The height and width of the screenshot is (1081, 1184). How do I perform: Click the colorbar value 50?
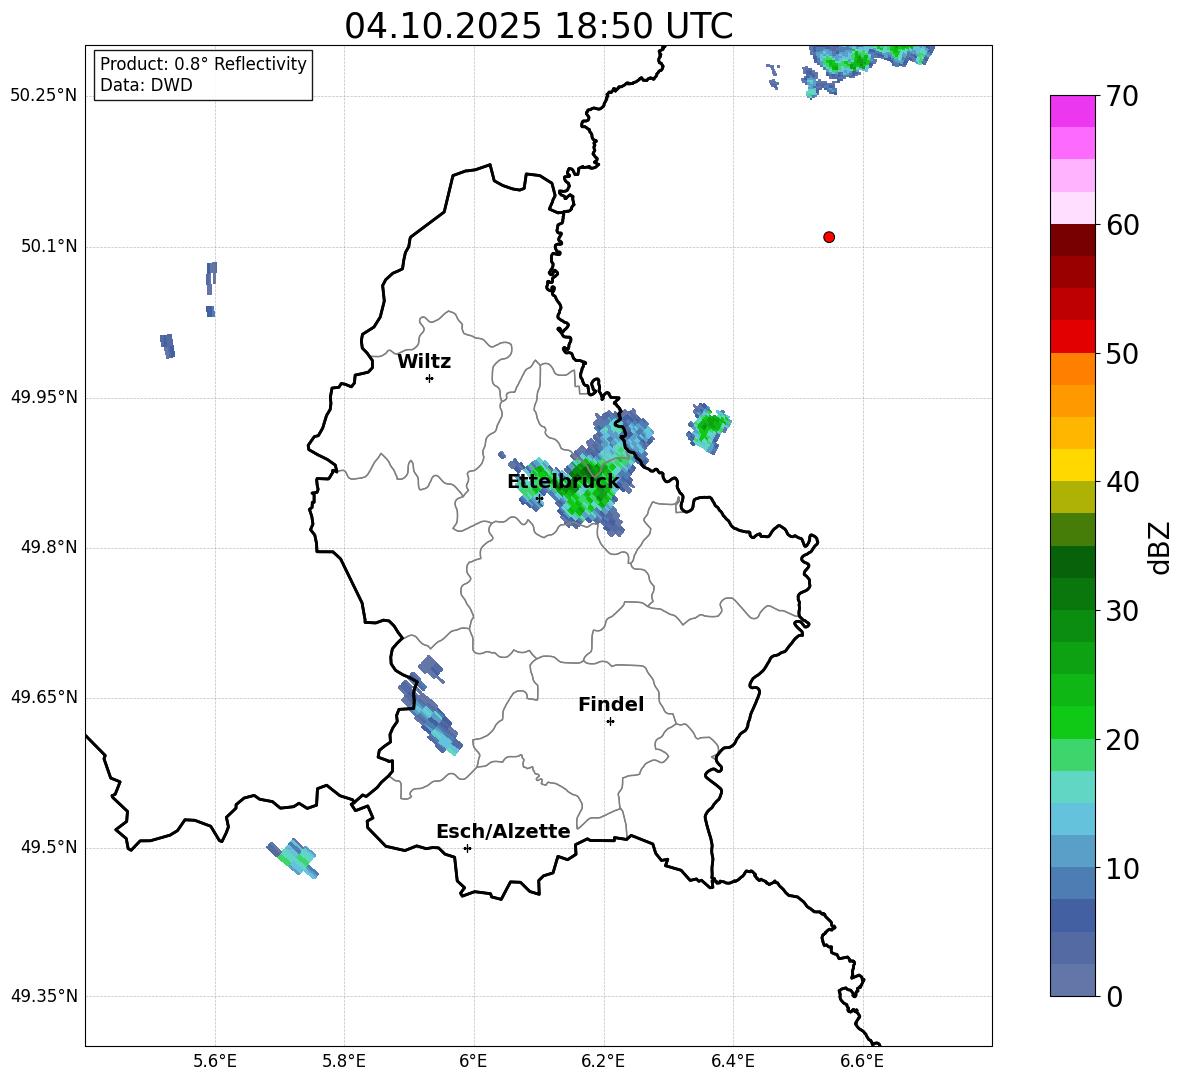point(1122,354)
